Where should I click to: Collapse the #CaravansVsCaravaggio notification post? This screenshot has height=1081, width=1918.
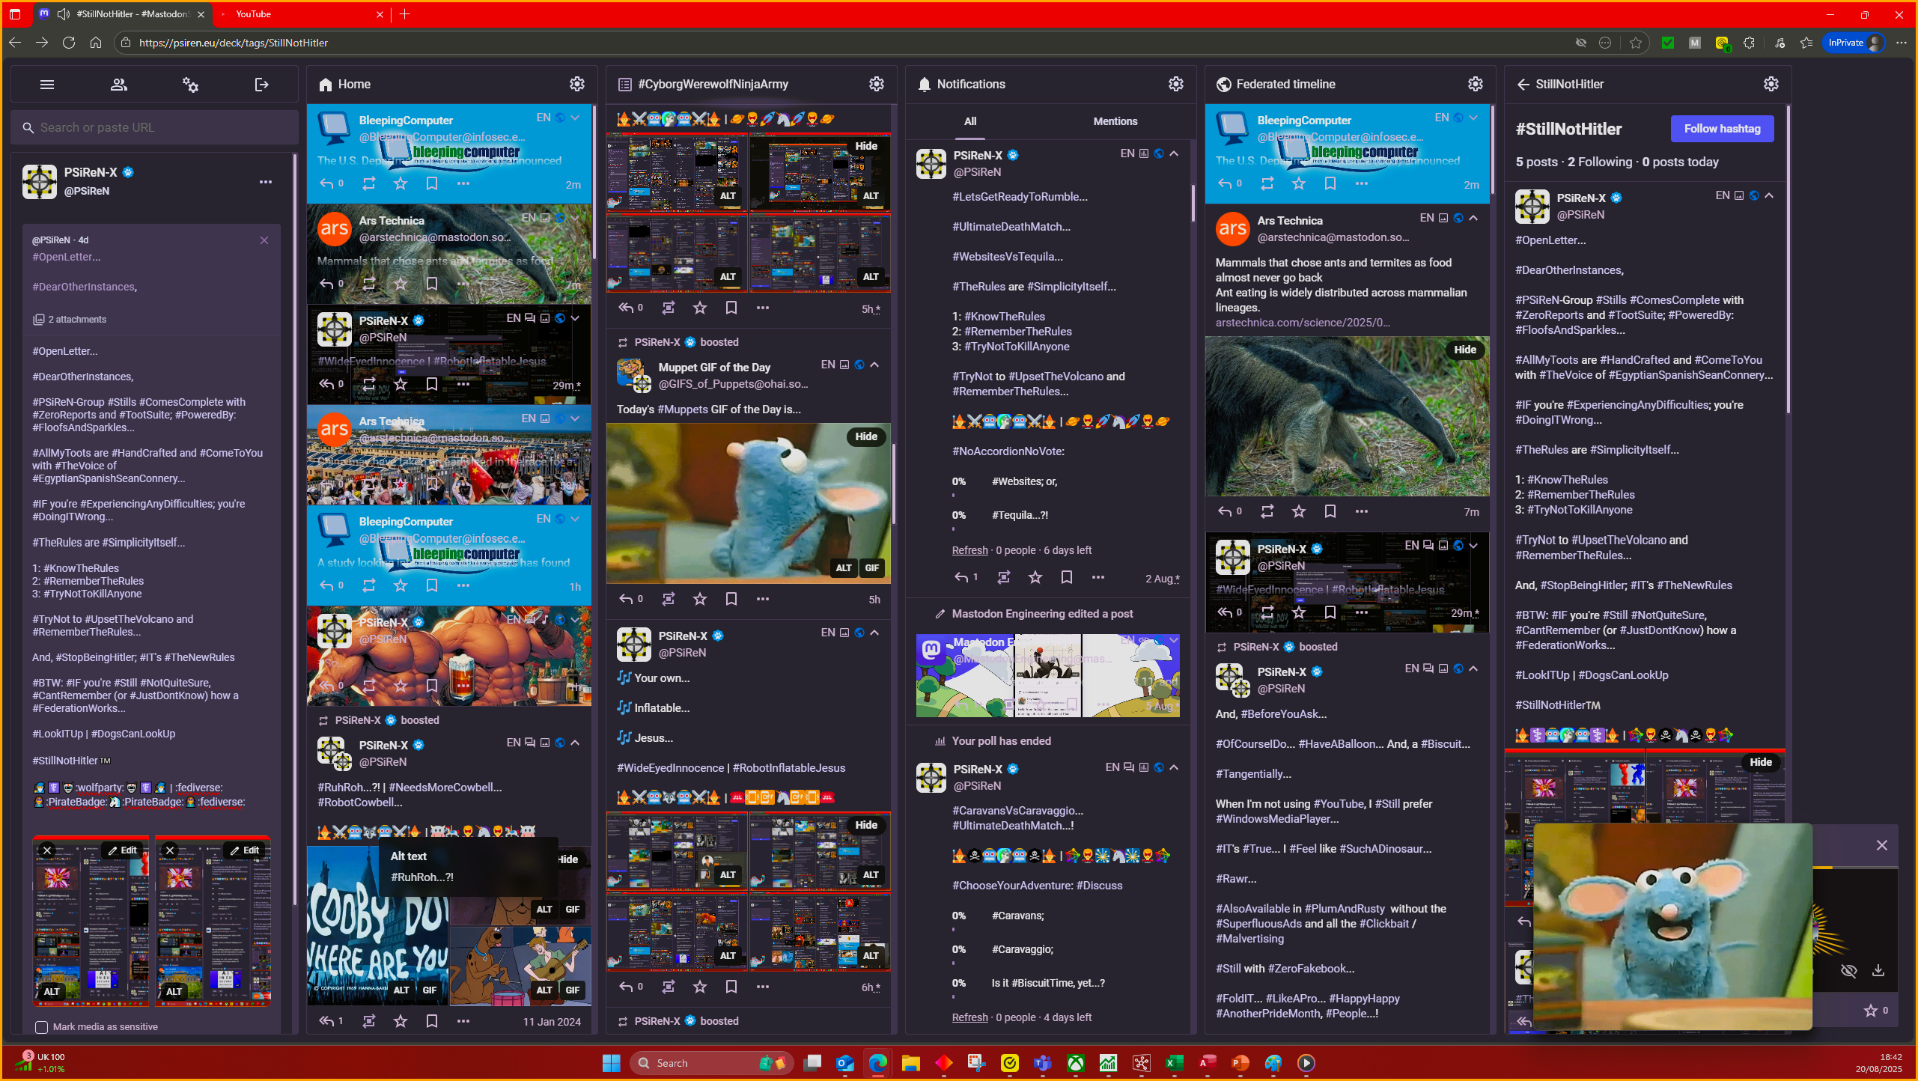point(1174,768)
